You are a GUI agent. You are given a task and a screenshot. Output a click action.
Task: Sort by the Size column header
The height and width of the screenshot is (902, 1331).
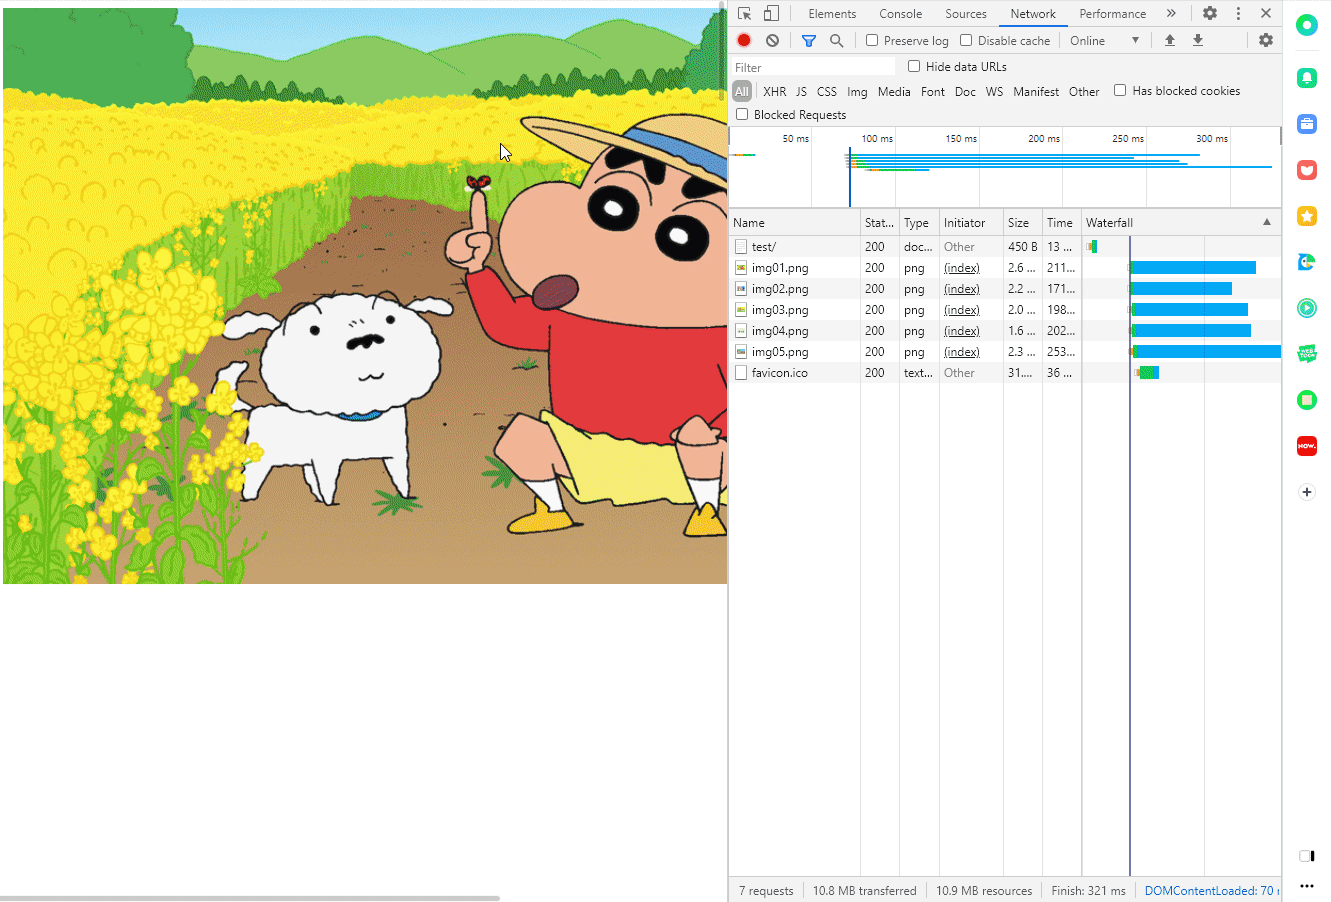click(x=1022, y=222)
